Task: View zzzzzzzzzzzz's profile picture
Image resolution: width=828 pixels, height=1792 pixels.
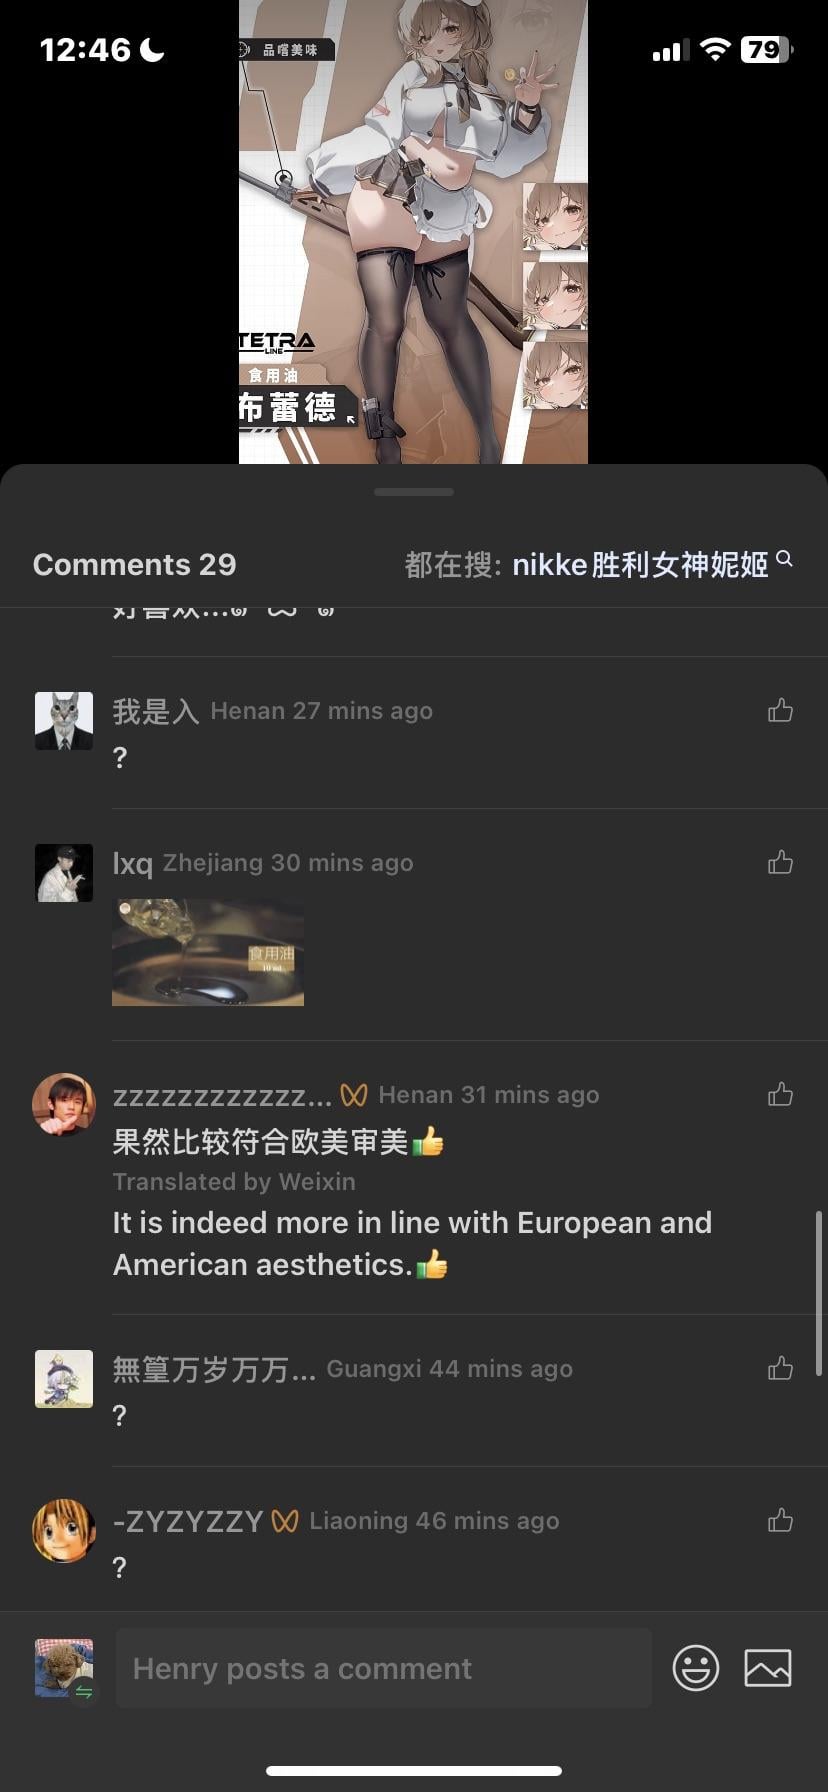Action: pyautogui.click(x=64, y=1105)
